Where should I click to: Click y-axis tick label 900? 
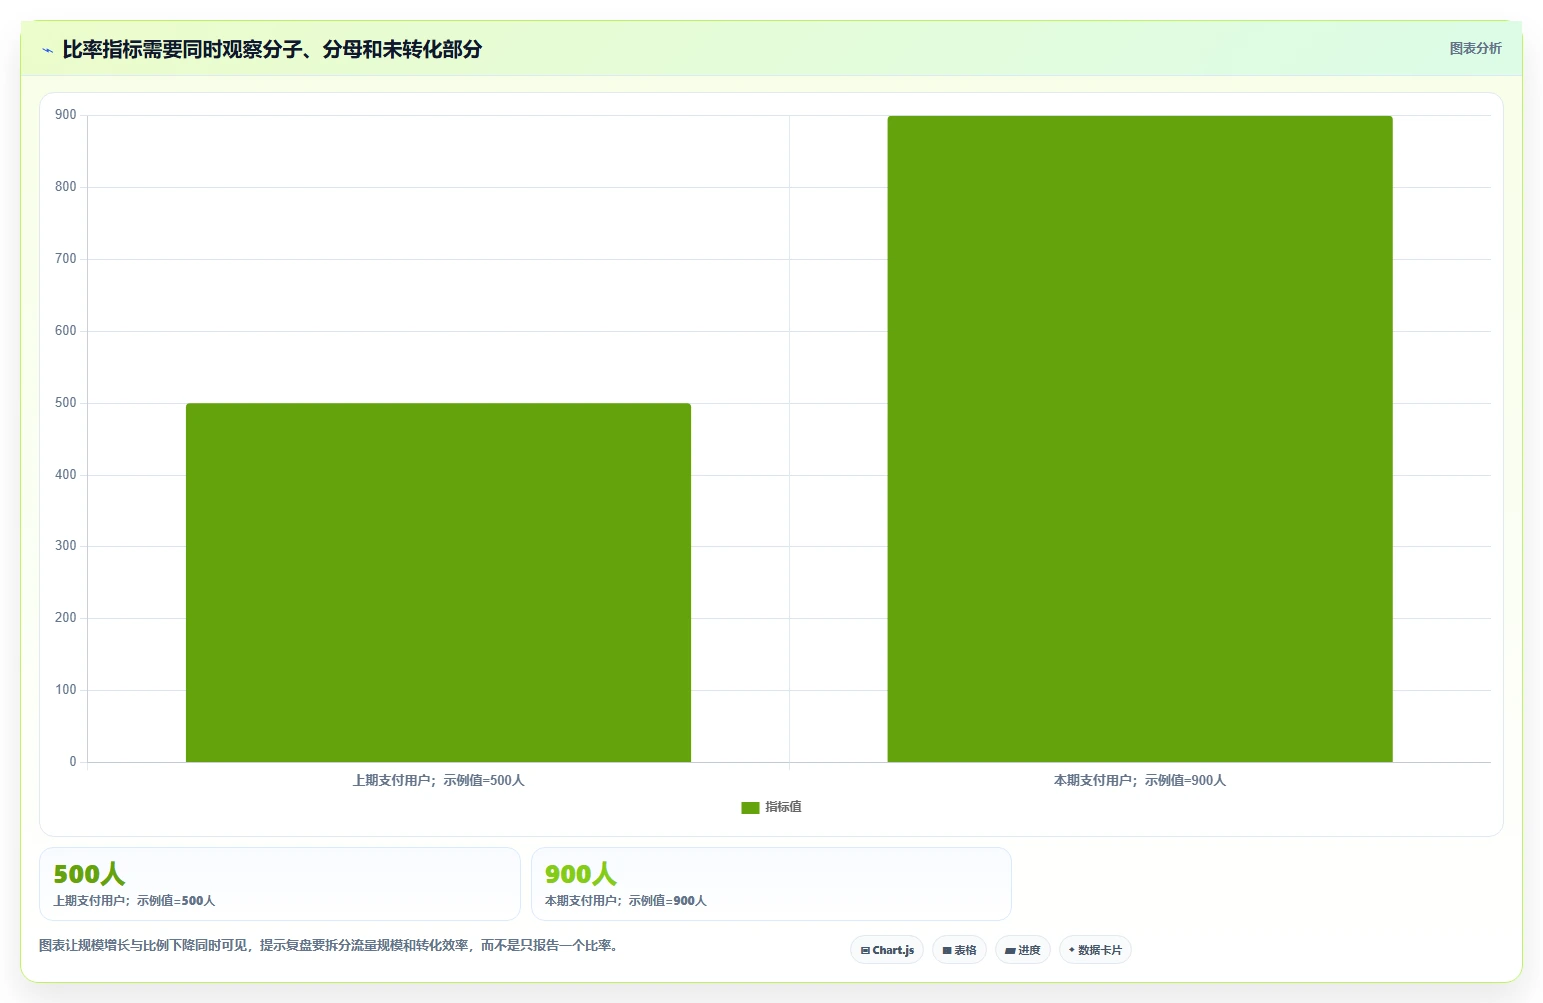point(66,115)
